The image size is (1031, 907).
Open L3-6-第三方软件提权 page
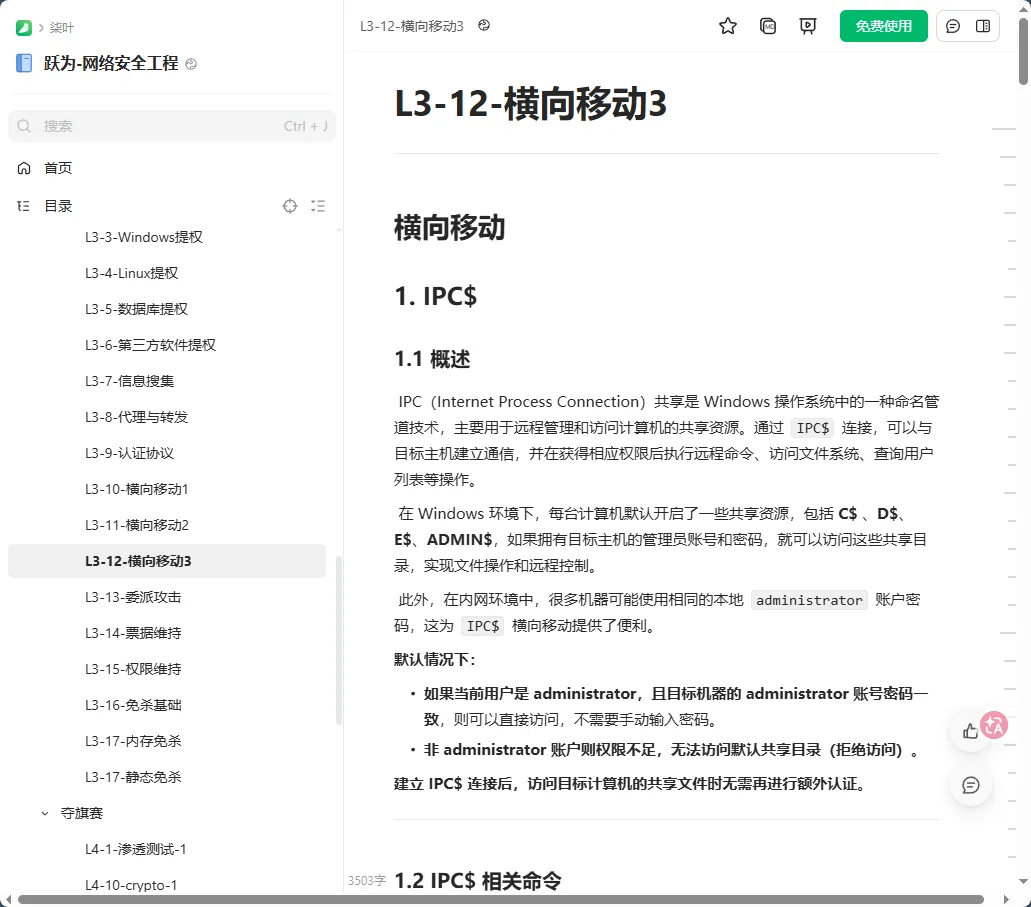(151, 345)
